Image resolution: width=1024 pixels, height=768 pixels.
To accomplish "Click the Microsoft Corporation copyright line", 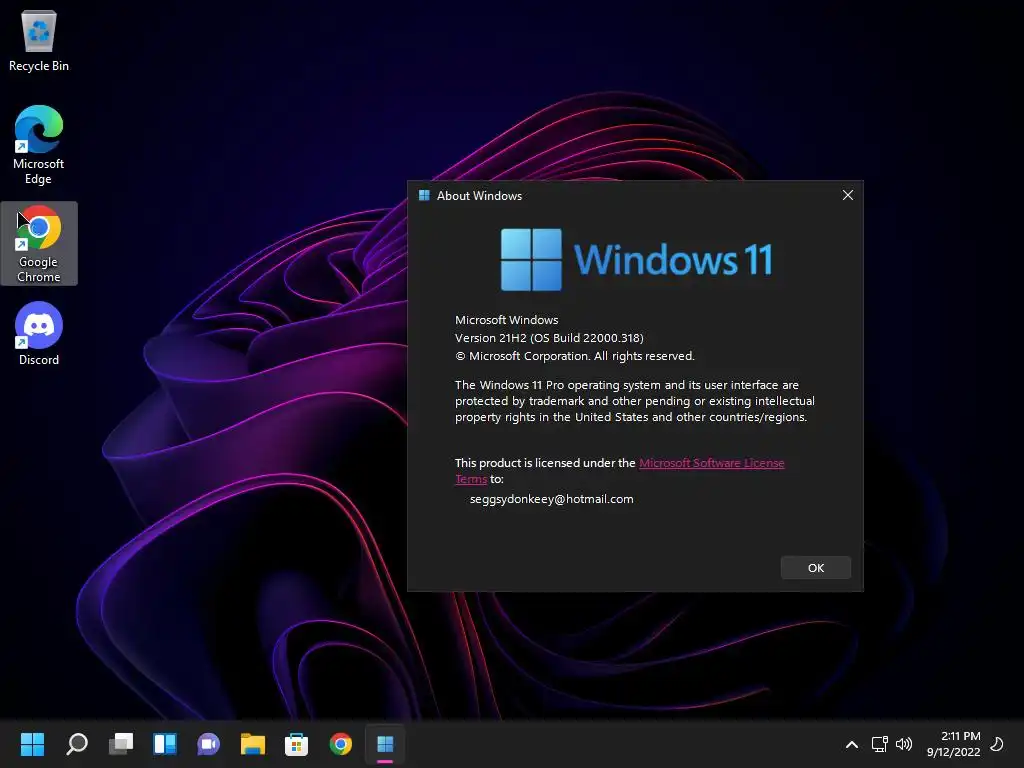I will tap(575, 356).
